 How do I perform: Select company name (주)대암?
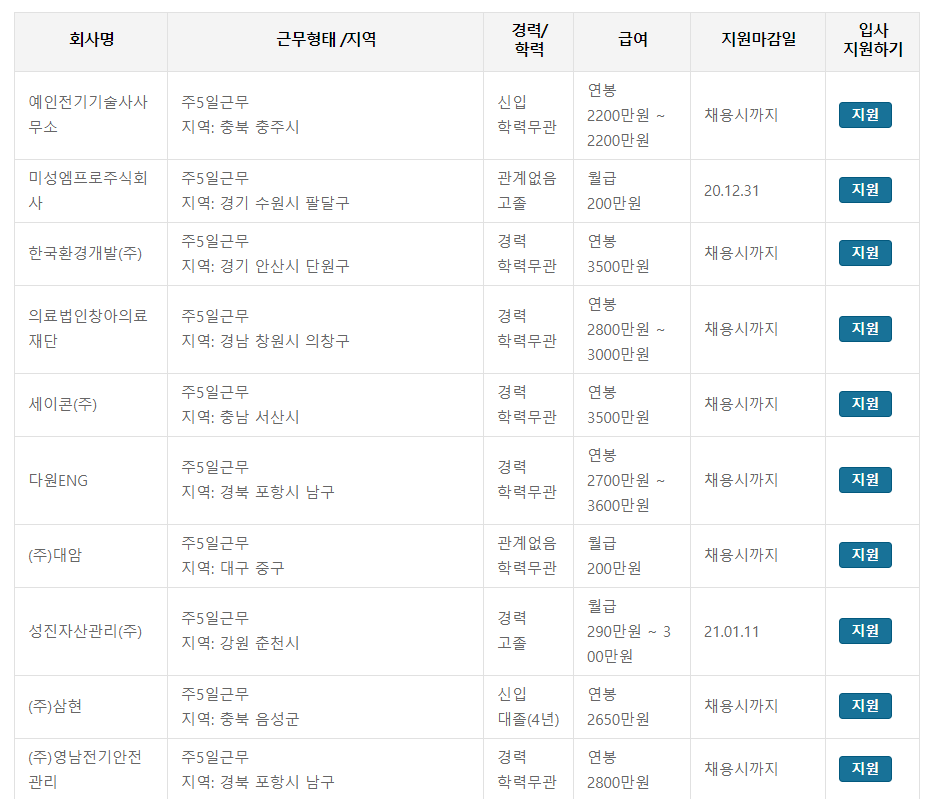(55, 555)
